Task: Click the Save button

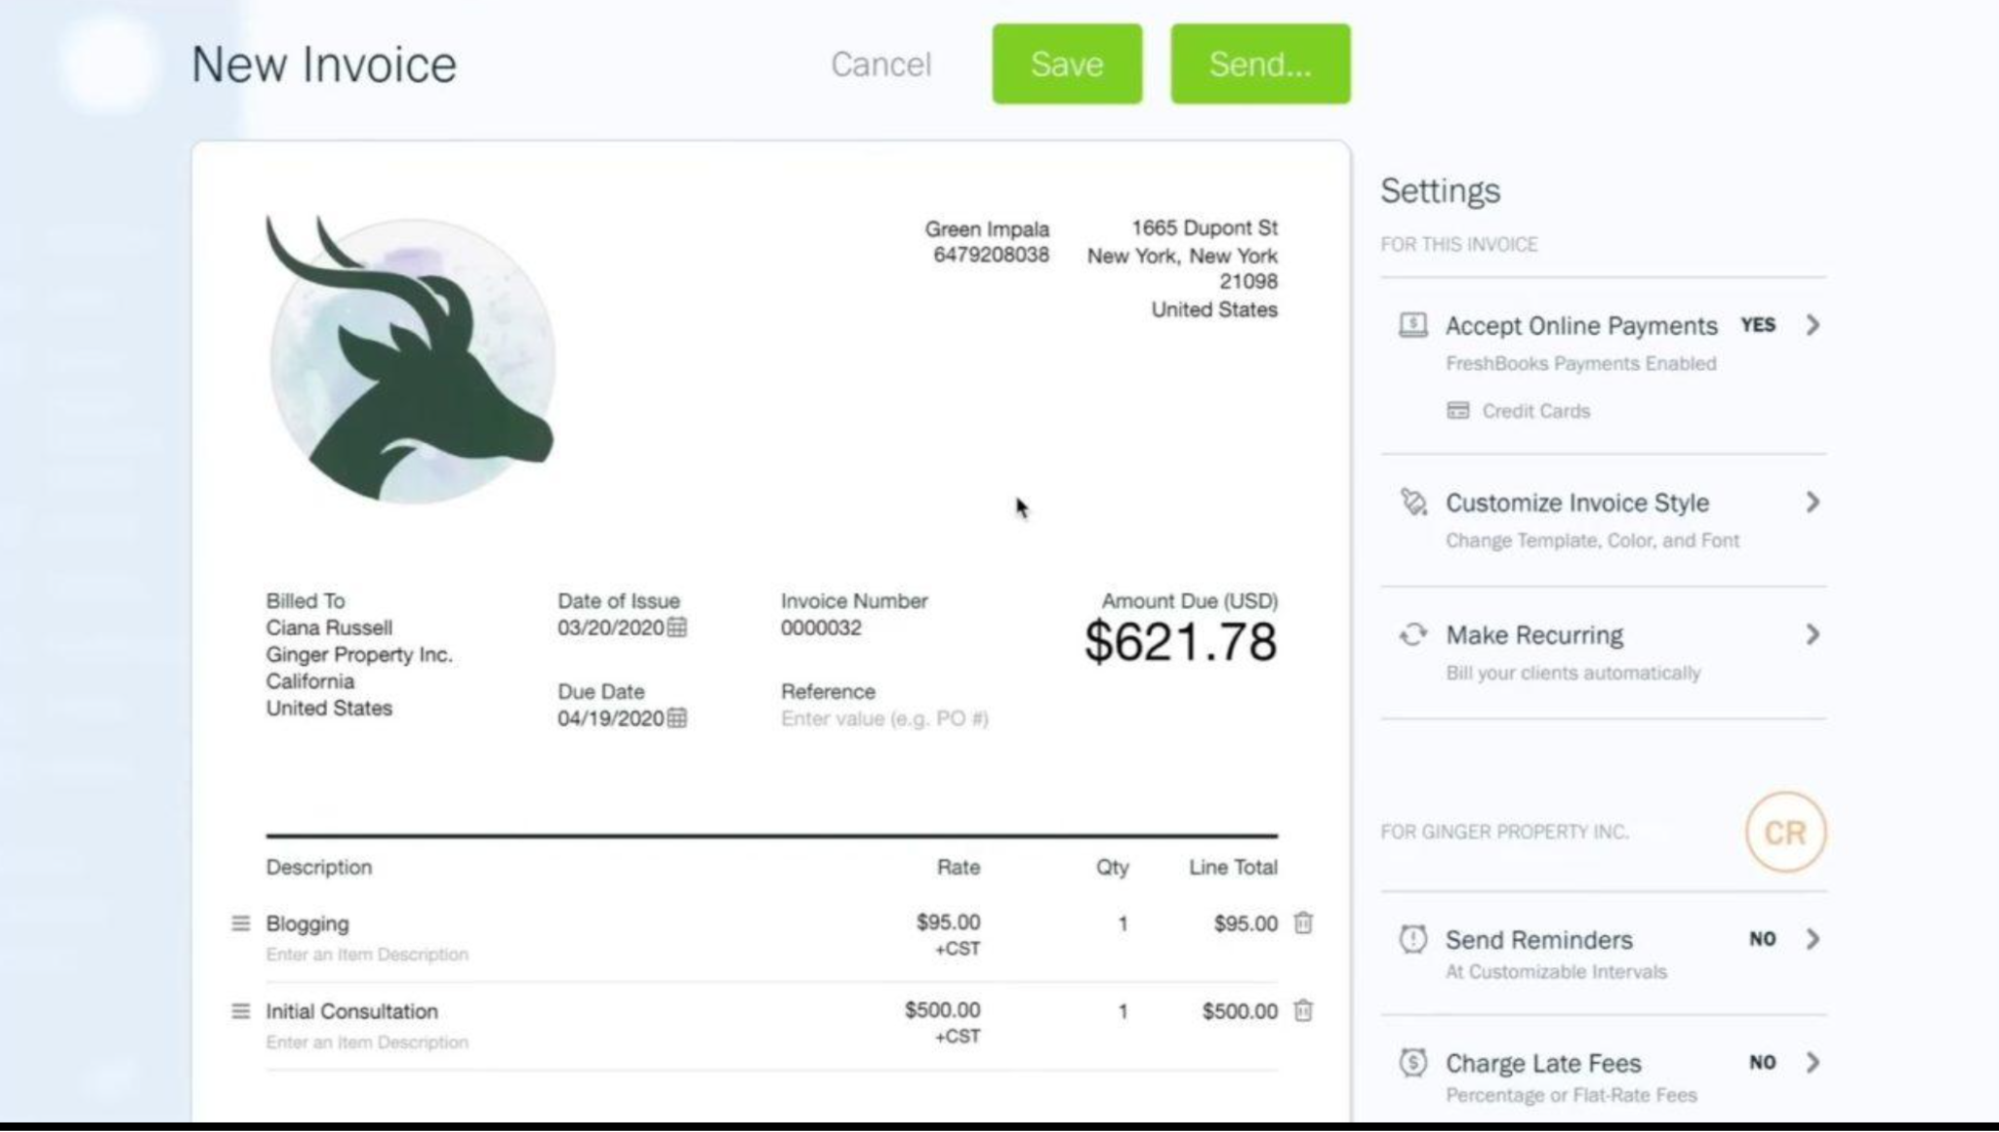Action: (x=1067, y=64)
